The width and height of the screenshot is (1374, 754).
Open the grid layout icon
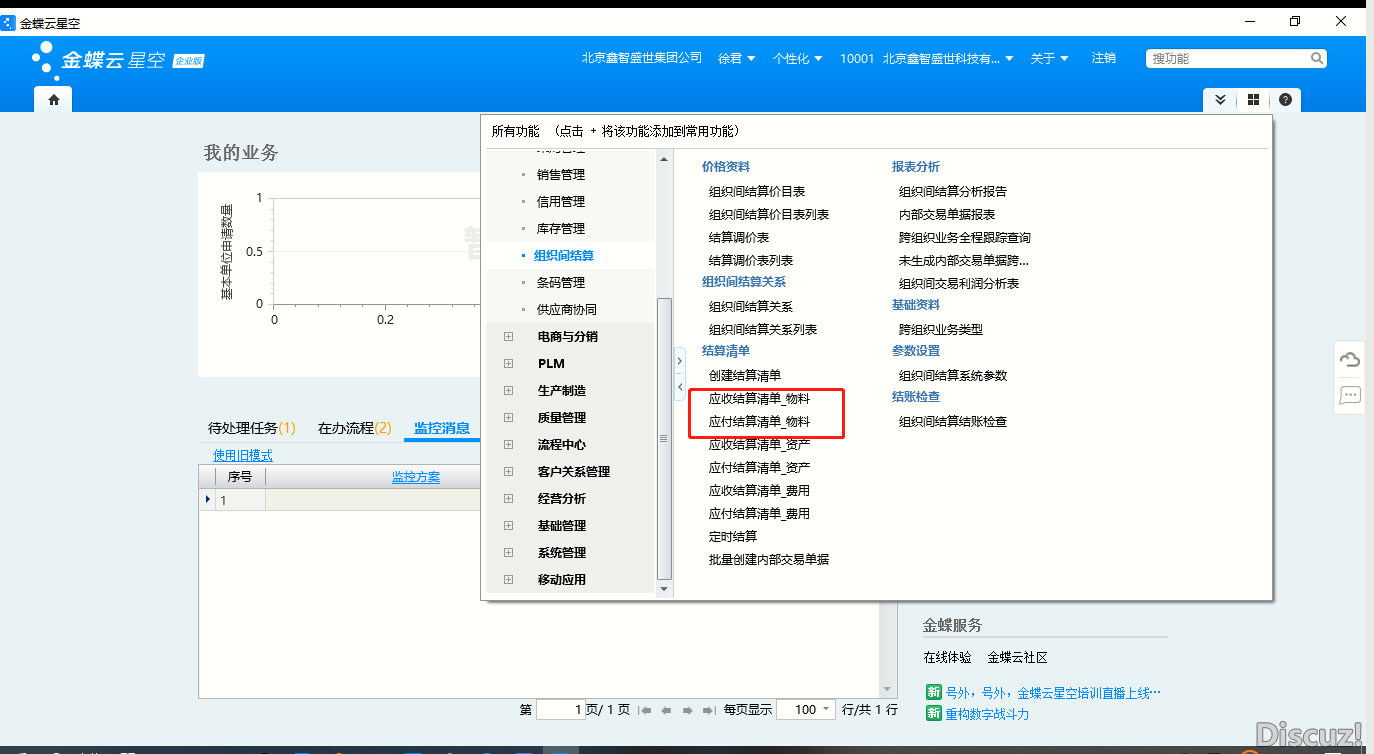[x=1253, y=100]
